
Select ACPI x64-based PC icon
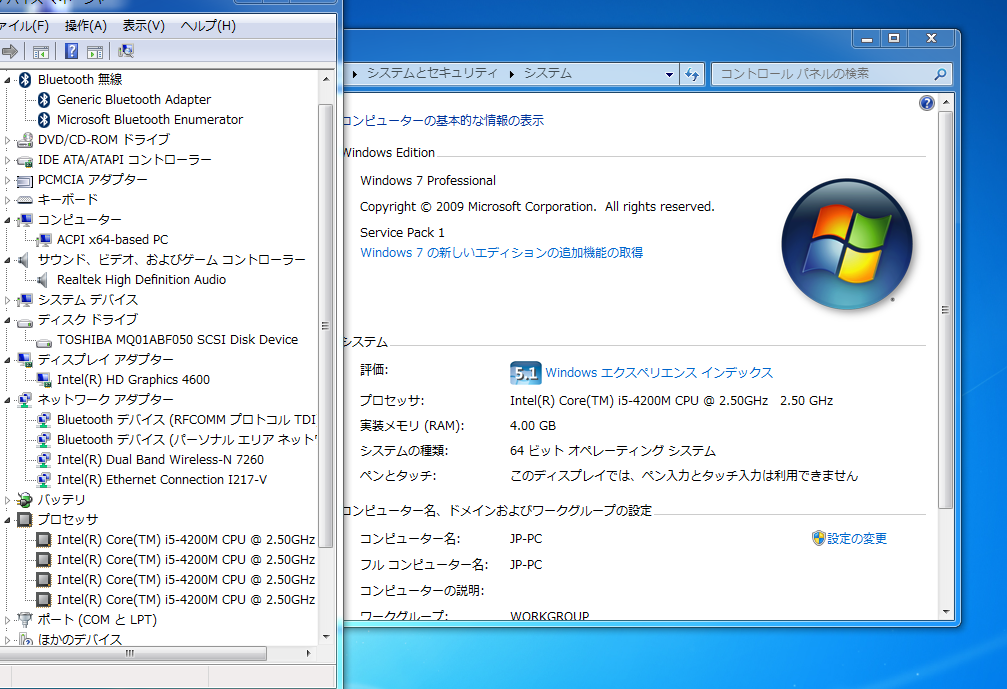pos(44,240)
